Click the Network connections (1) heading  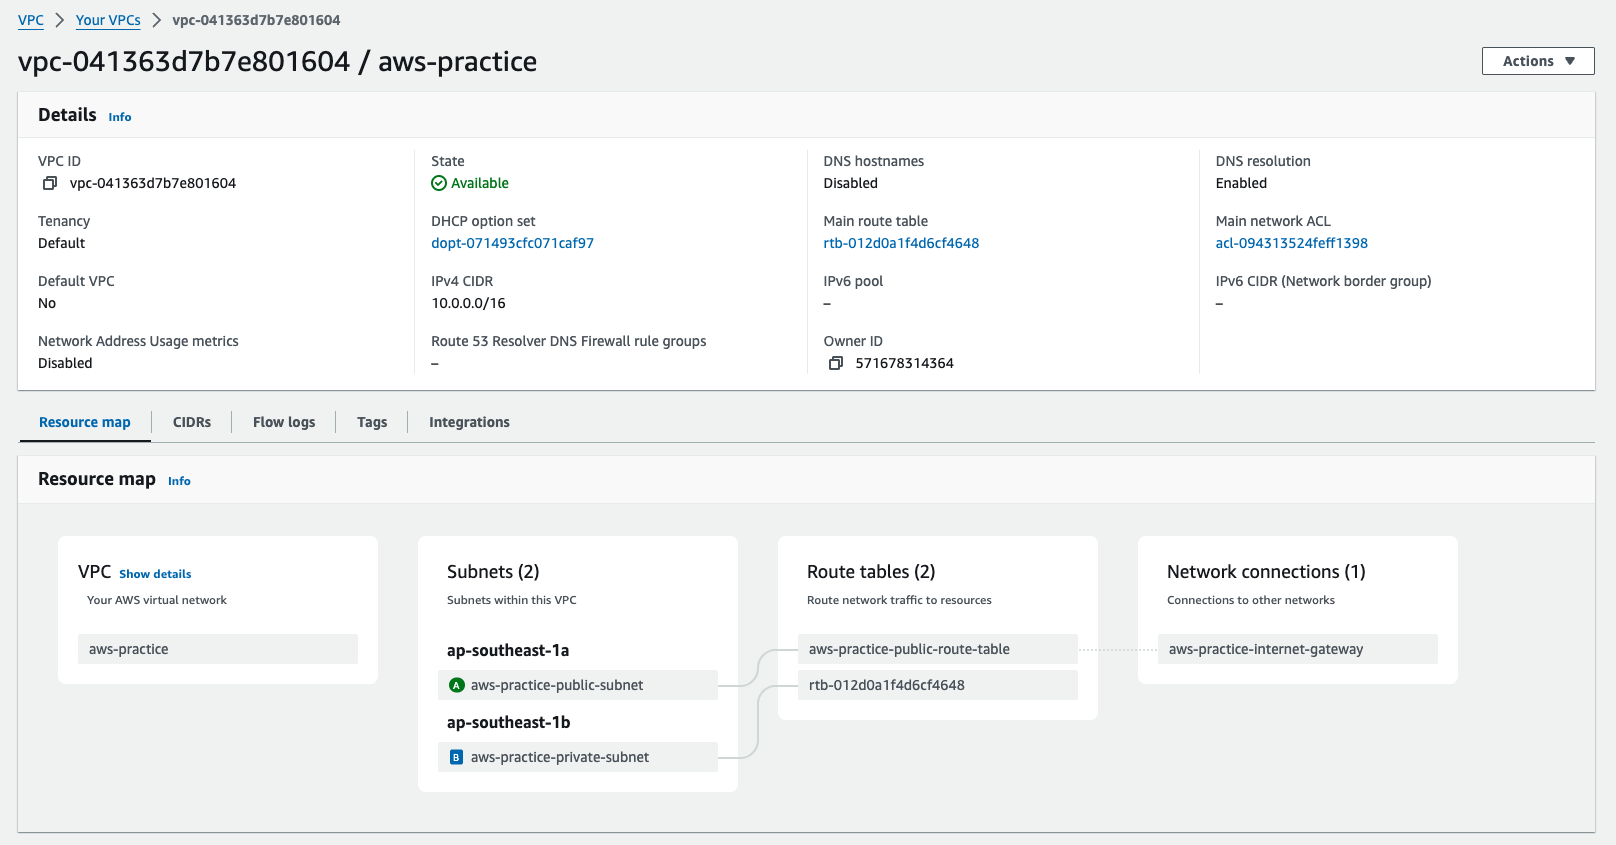coord(1266,572)
